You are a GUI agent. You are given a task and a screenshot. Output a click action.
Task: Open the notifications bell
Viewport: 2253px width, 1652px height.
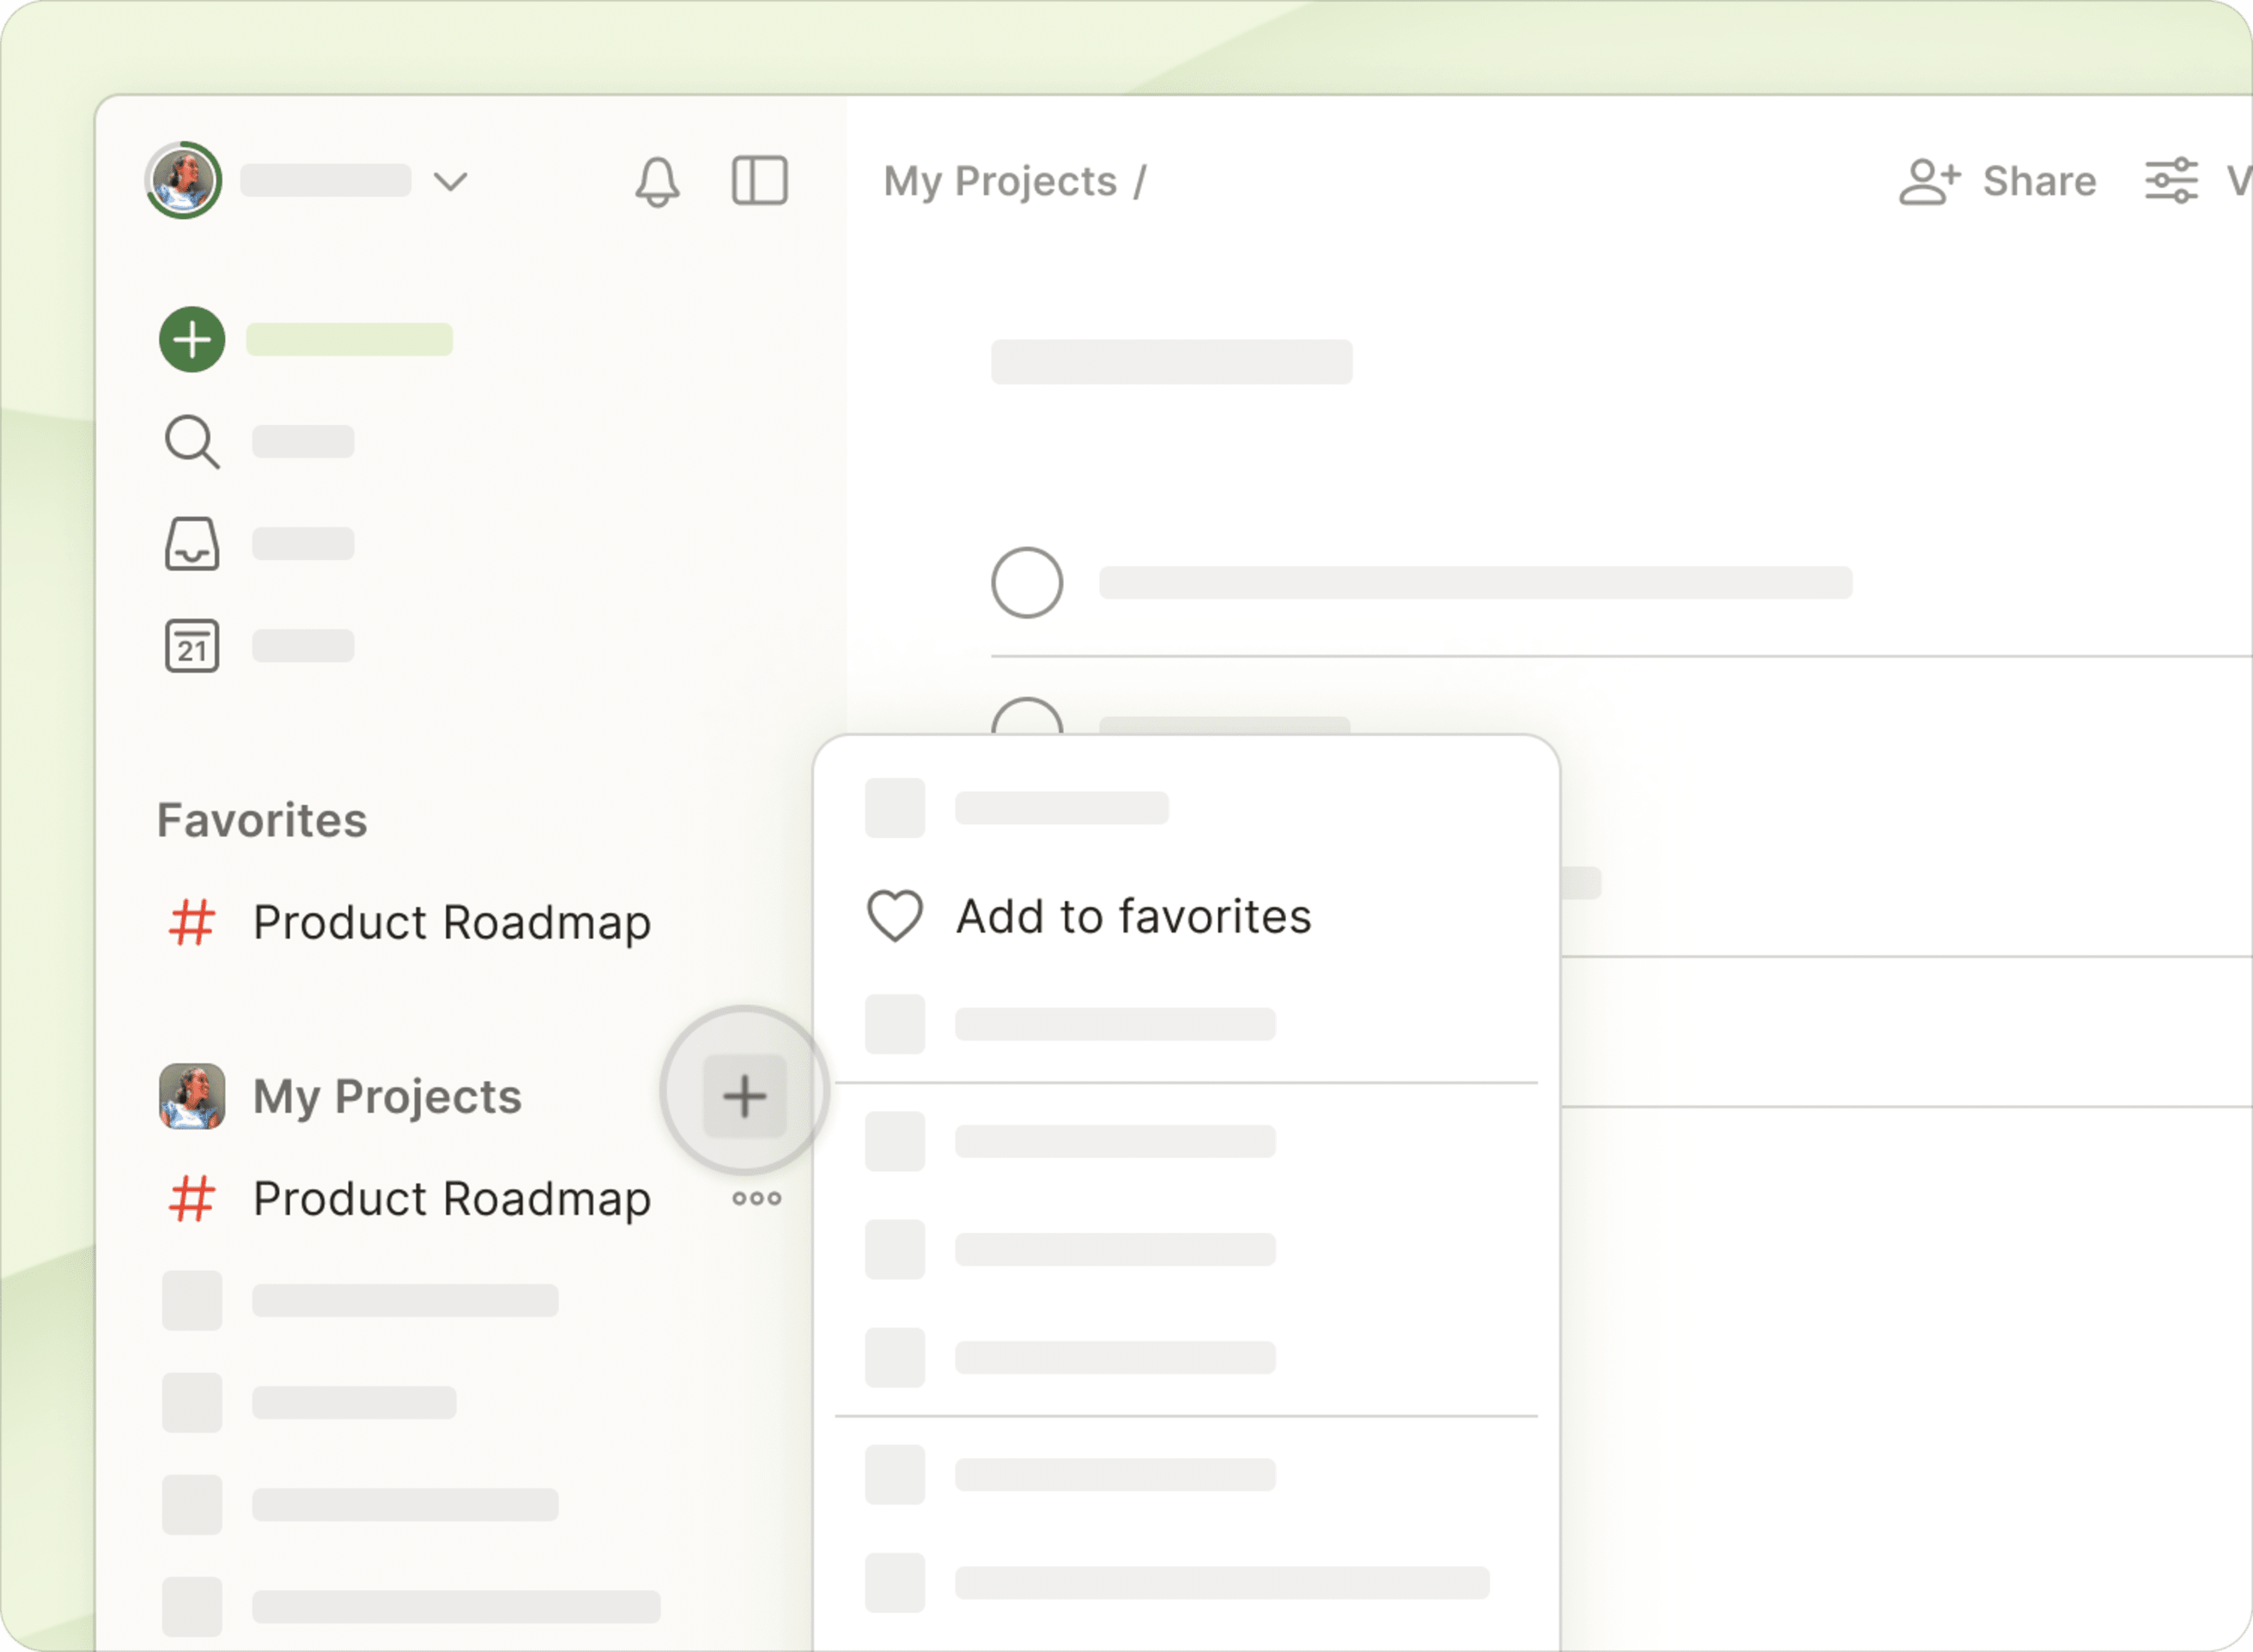[x=657, y=182]
